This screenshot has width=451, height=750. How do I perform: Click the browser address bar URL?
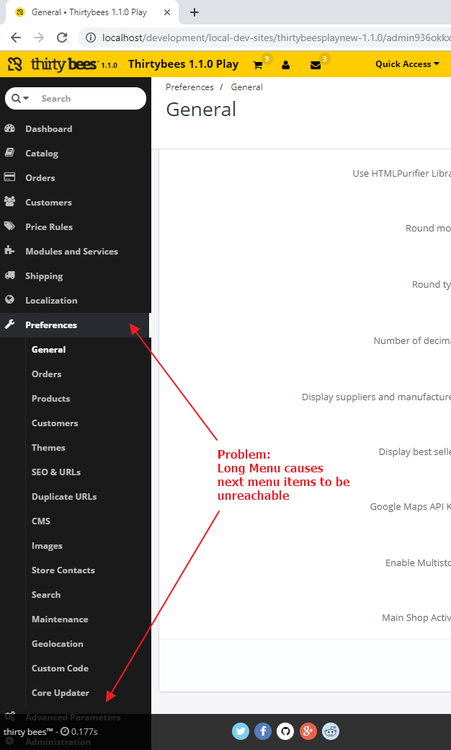pyautogui.click(x=276, y=37)
